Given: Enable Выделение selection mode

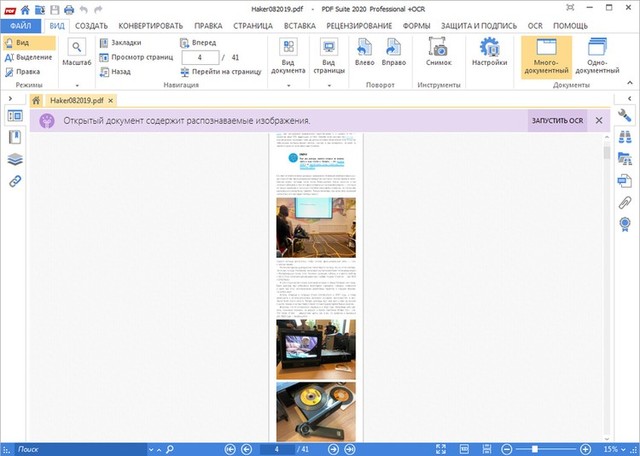Looking at the screenshot, I should click(28, 57).
